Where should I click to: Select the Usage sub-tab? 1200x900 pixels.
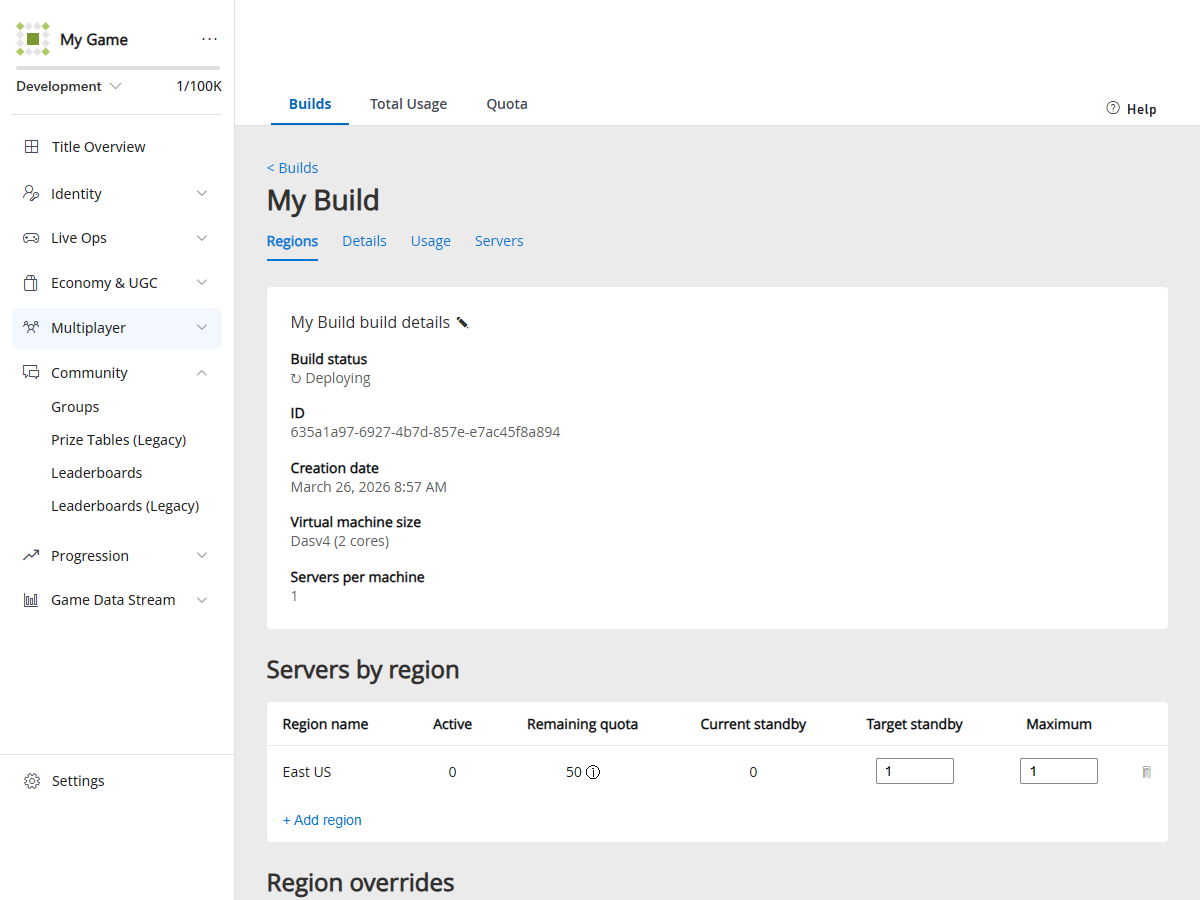tap(431, 241)
